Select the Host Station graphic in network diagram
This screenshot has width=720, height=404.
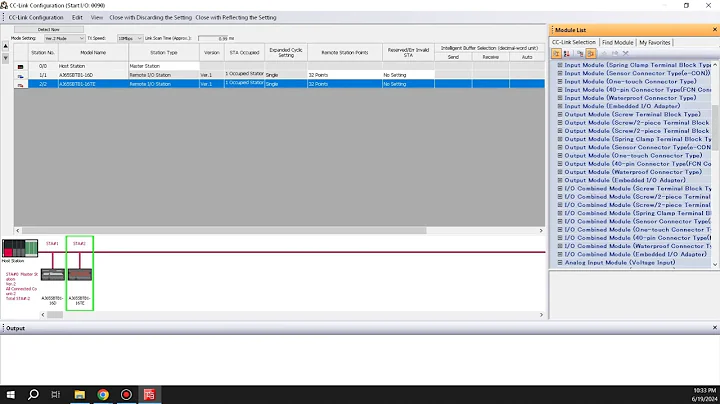tap(20, 248)
